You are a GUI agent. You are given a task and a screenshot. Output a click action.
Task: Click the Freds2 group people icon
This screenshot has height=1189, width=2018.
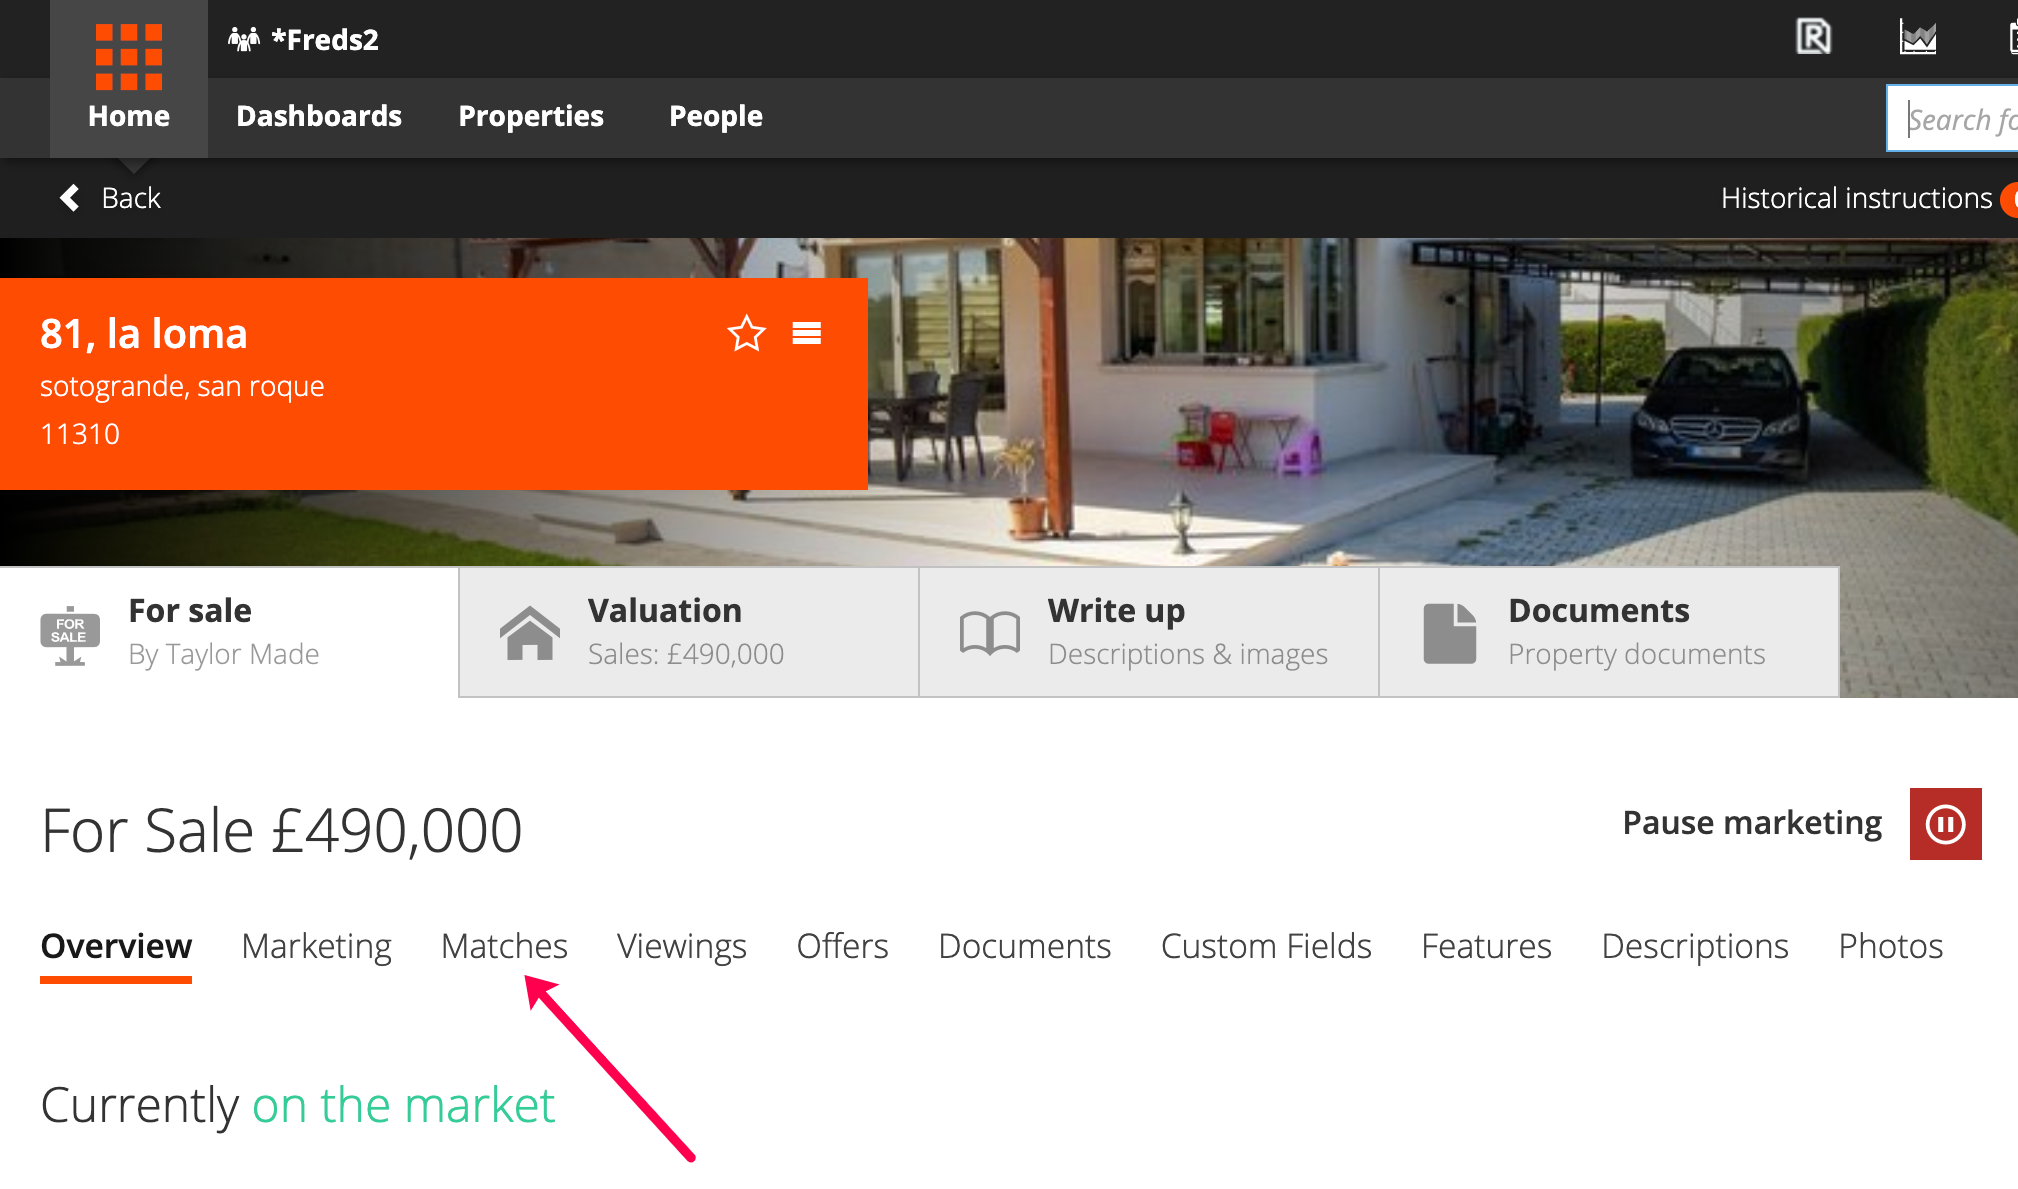[244, 39]
